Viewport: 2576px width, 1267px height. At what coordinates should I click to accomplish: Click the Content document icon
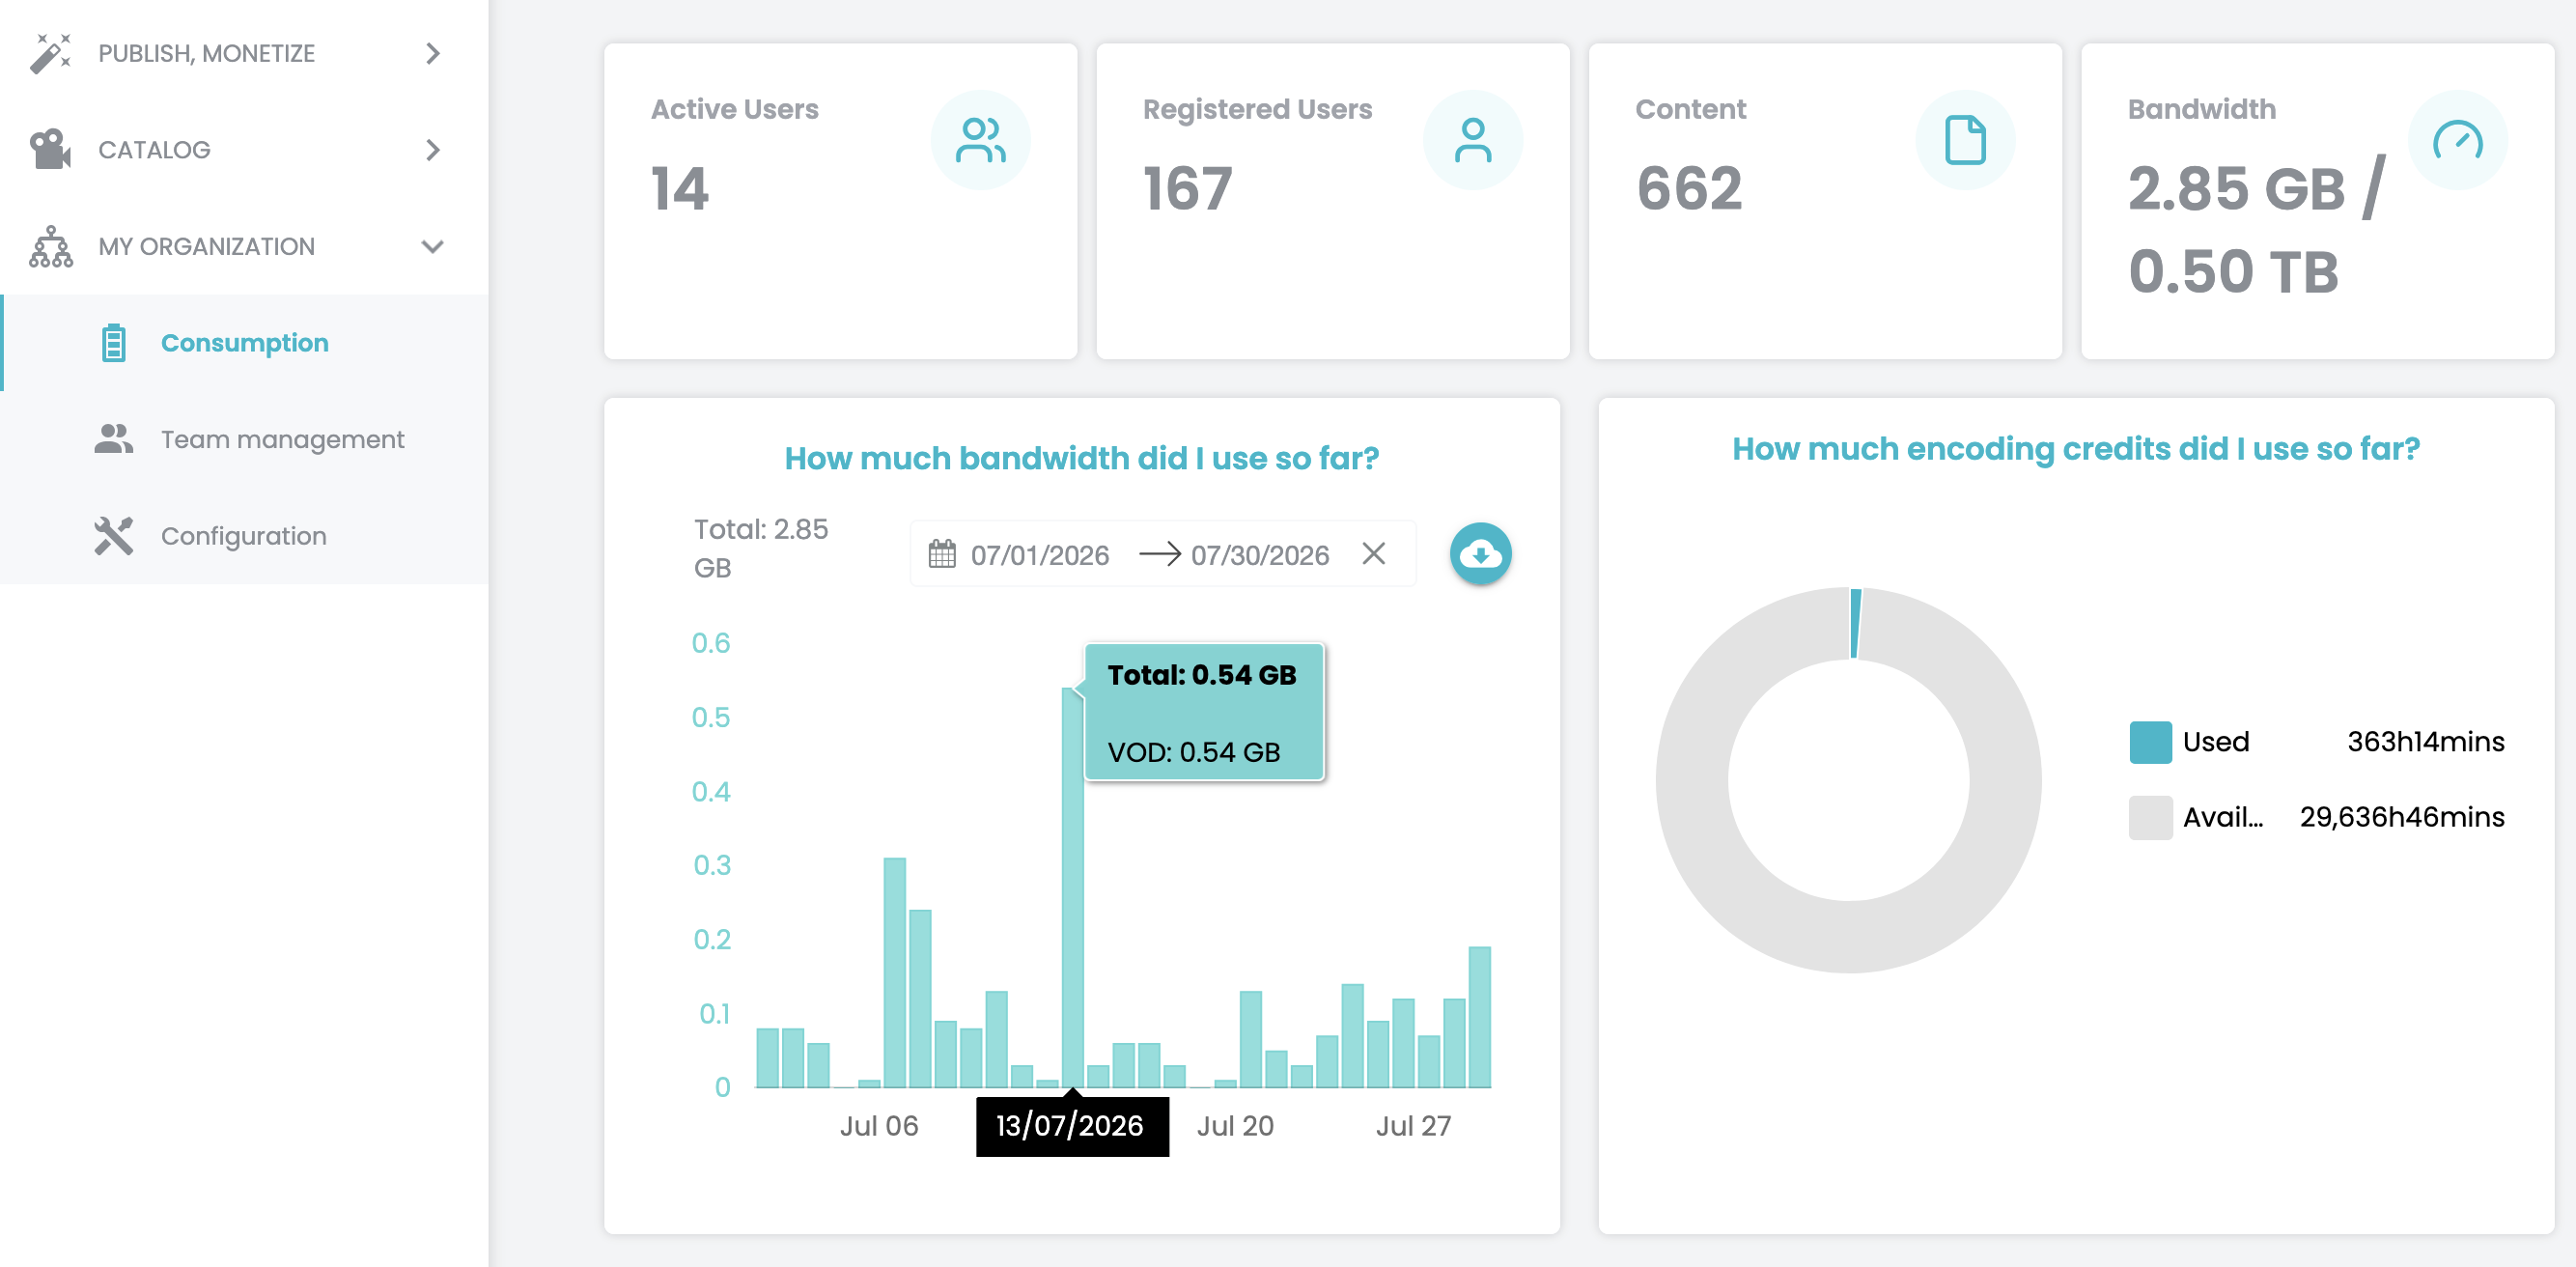[1965, 140]
